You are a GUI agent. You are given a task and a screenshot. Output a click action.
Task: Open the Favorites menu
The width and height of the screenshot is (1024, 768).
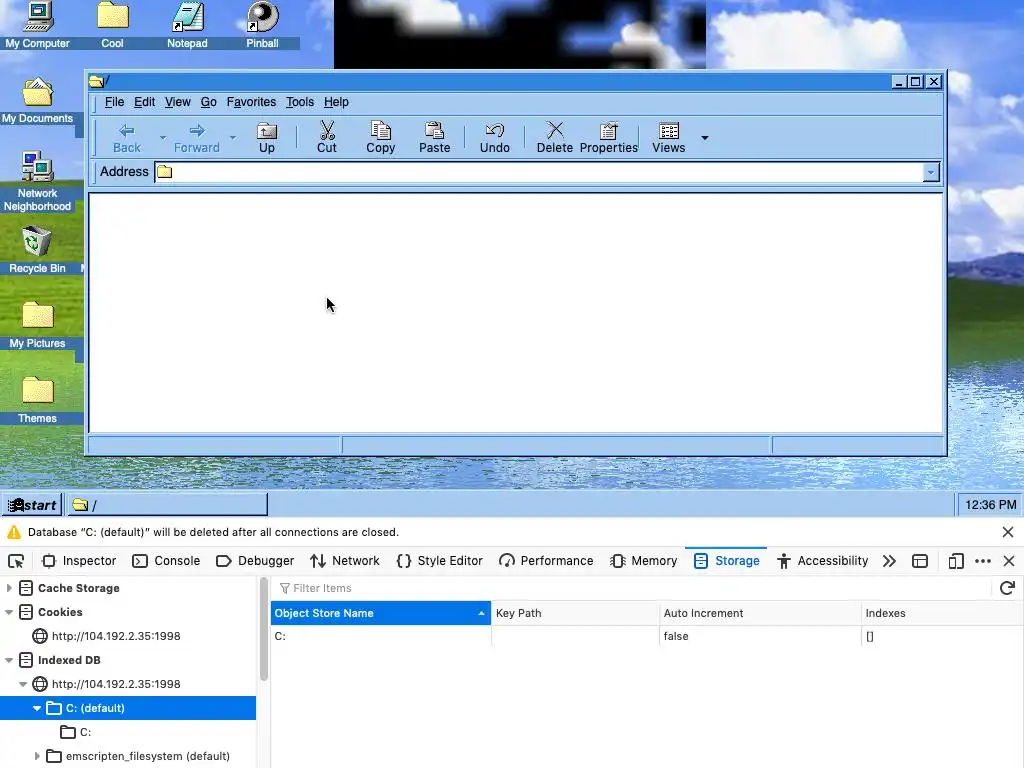point(251,102)
